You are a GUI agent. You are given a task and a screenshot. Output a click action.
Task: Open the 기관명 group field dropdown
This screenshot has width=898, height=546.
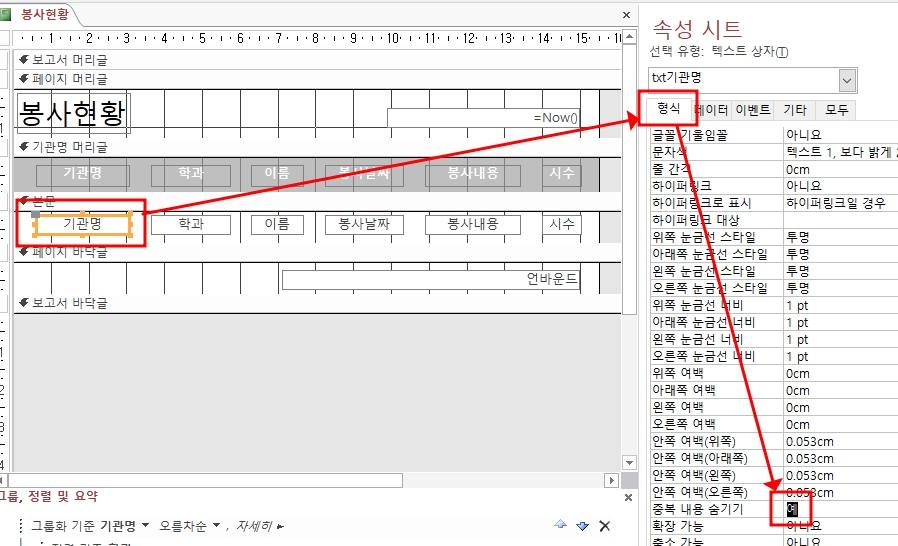tap(145, 525)
